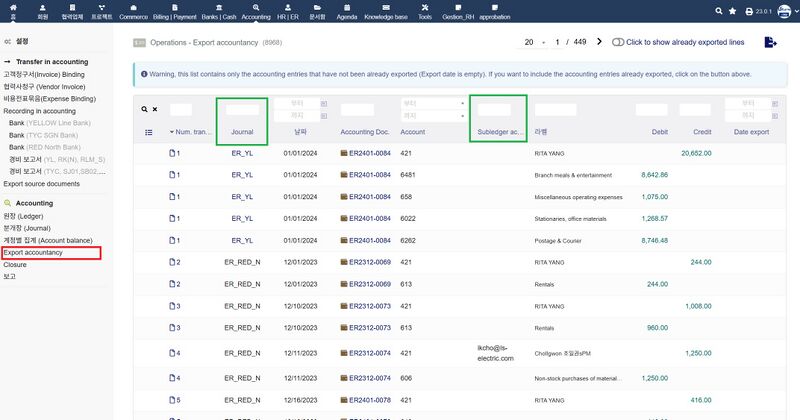
Task: Click the Accounting Doc. filter input
Action: [358, 109]
